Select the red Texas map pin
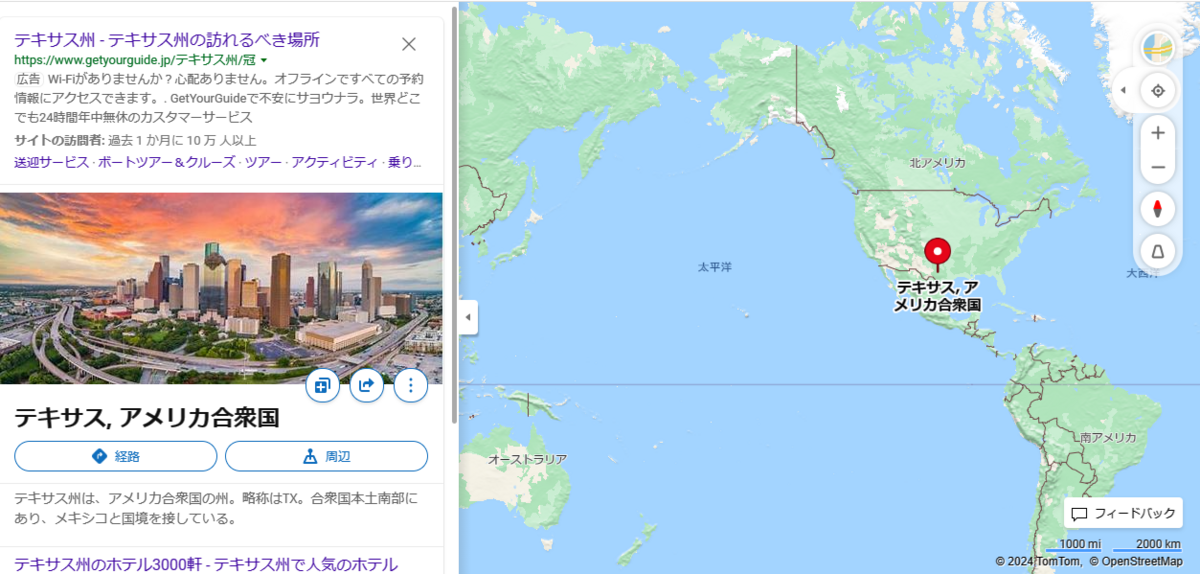The height and width of the screenshot is (574, 1200). tap(937, 254)
